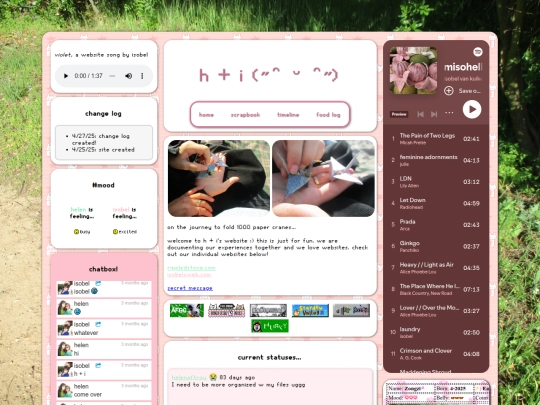Screen dimensions: 540x405
Task: Click the Spotify logo in the player
Action: click(478, 52)
